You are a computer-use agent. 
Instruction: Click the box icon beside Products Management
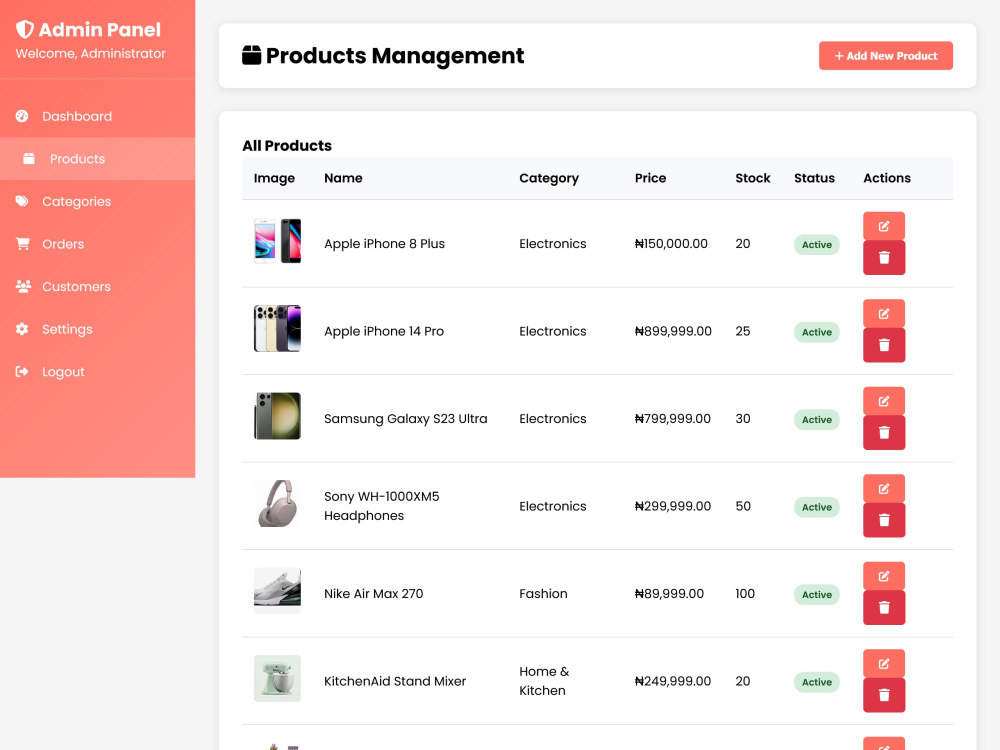[x=251, y=55]
